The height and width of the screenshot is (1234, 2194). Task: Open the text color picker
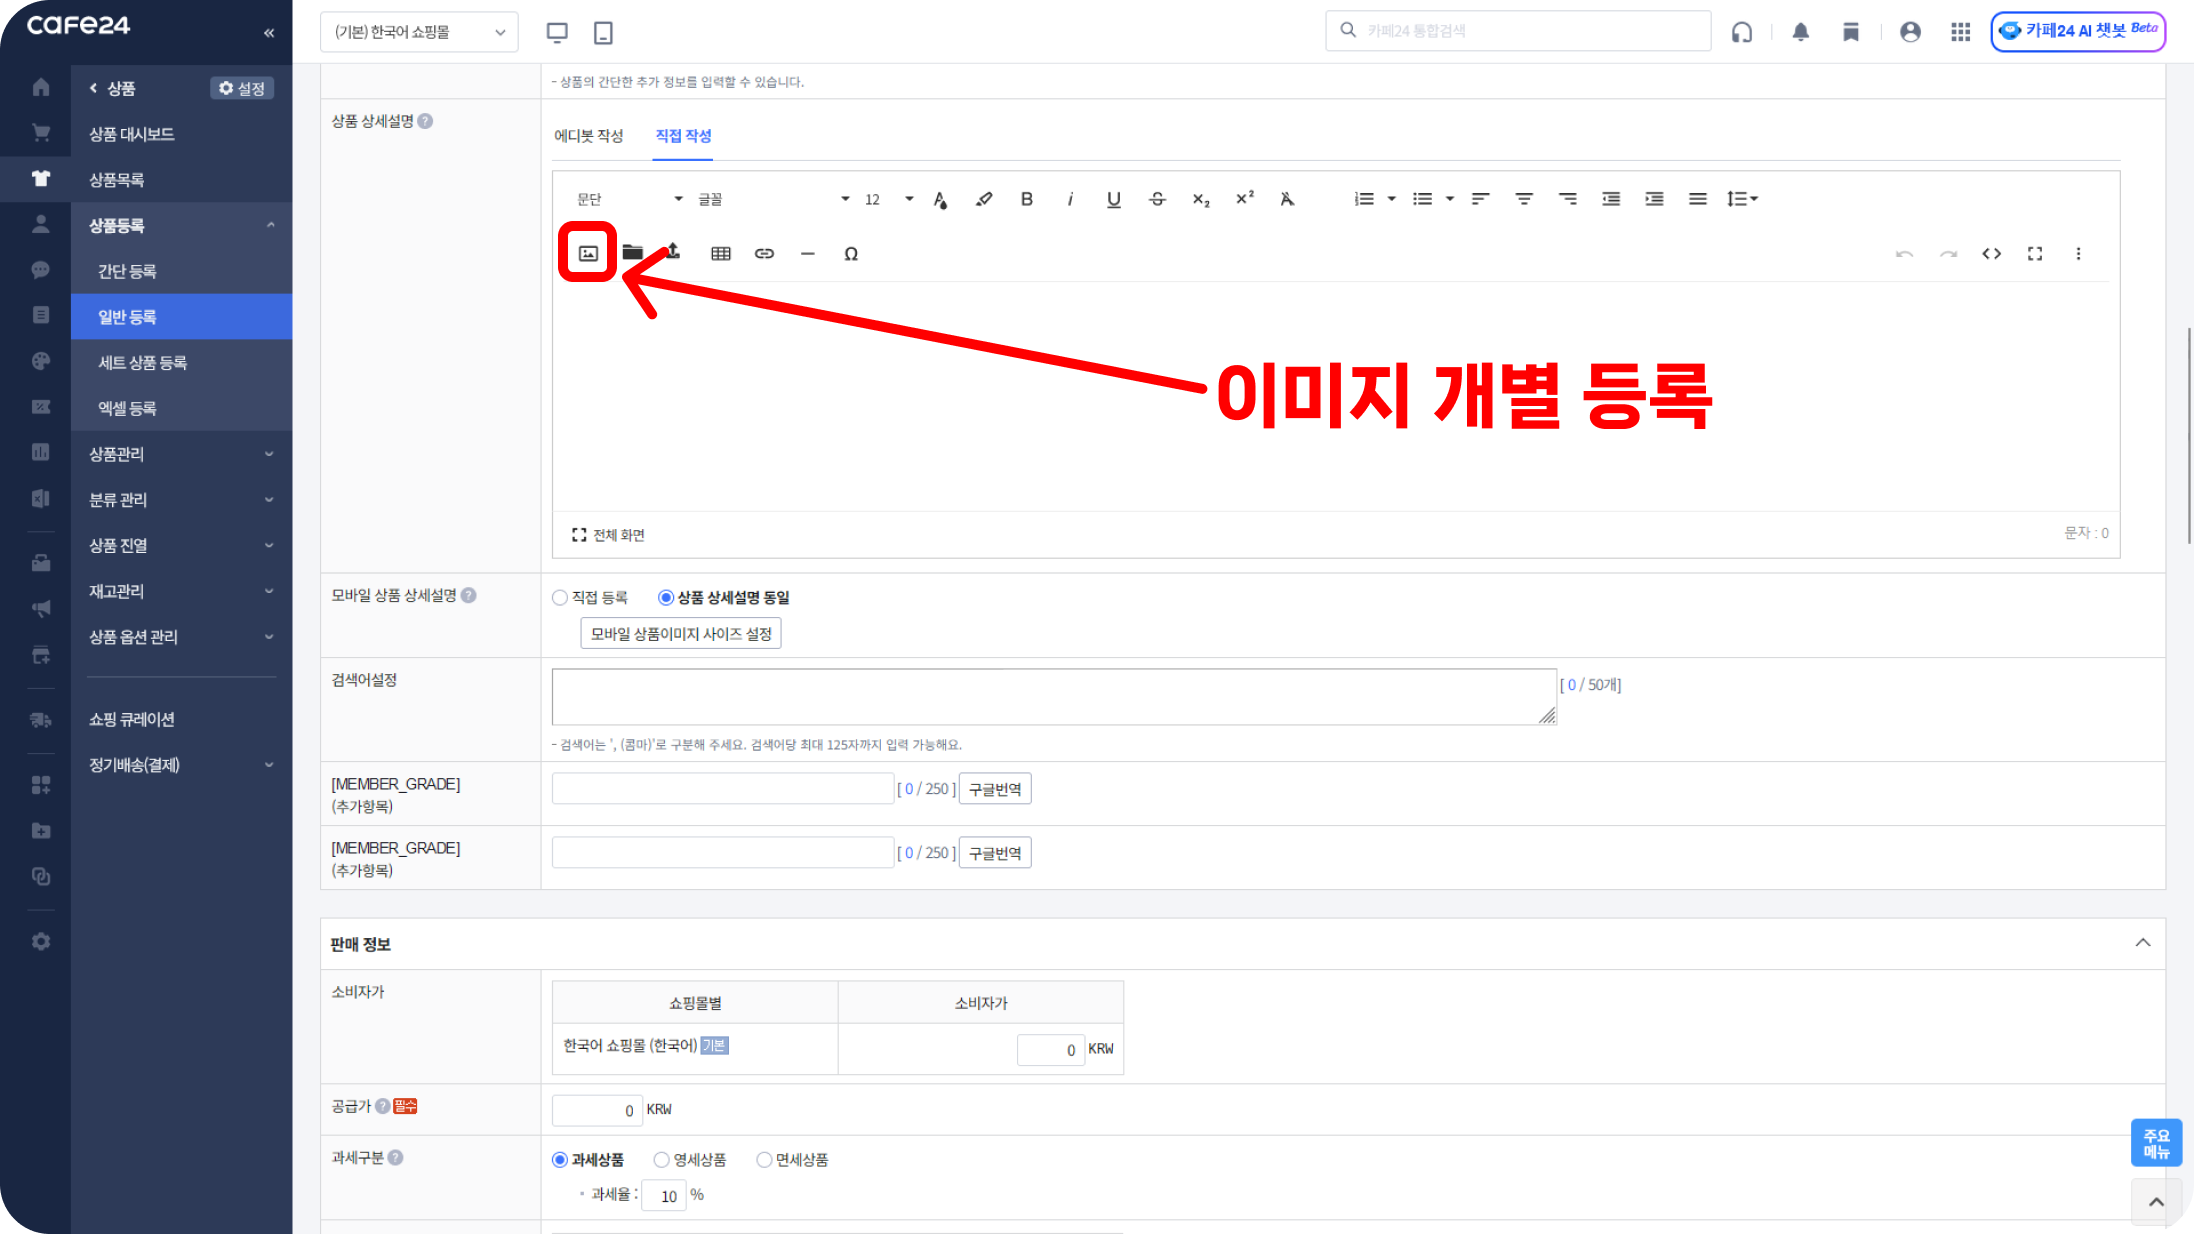click(940, 199)
